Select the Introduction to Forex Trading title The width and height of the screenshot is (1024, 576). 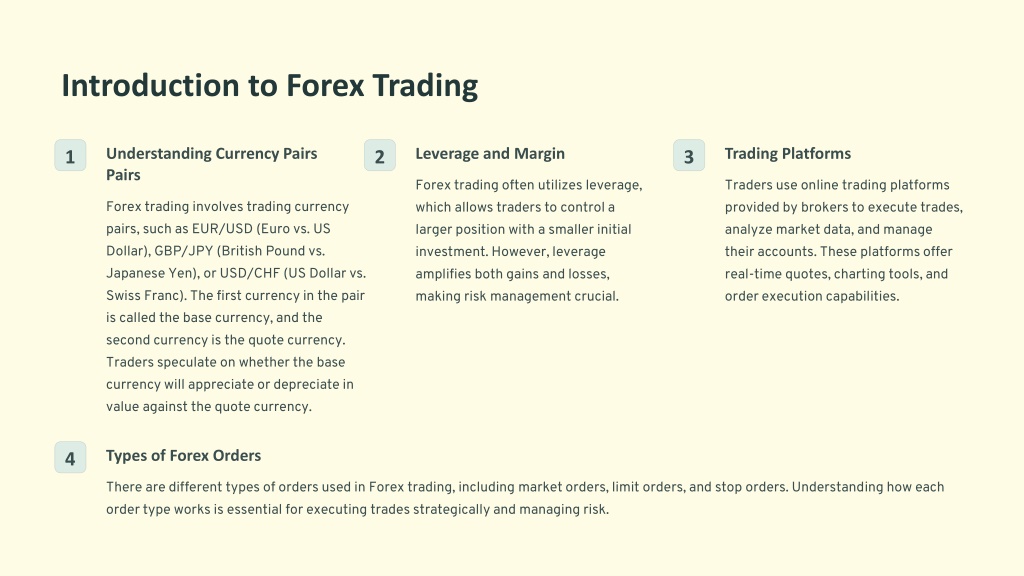tap(270, 86)
